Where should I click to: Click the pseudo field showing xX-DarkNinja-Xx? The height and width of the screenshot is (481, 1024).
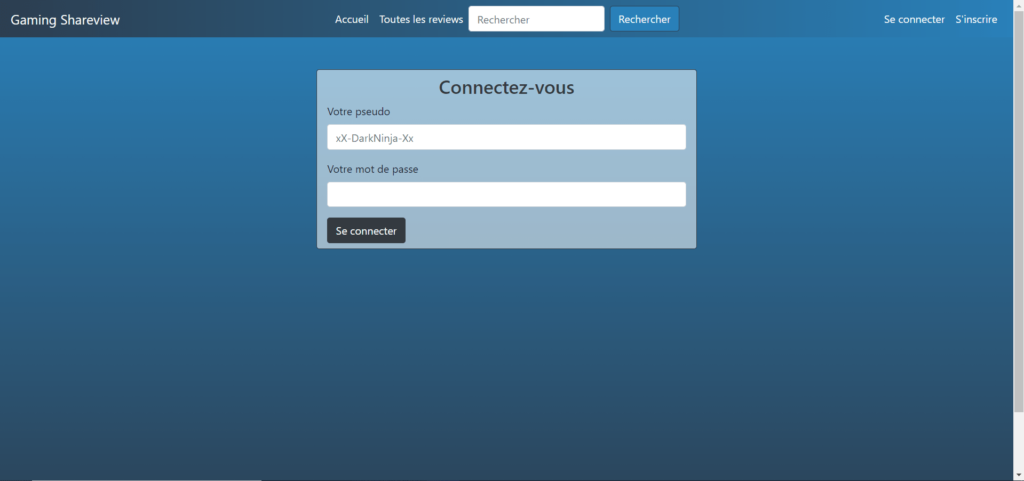click(x=506, y=137)
